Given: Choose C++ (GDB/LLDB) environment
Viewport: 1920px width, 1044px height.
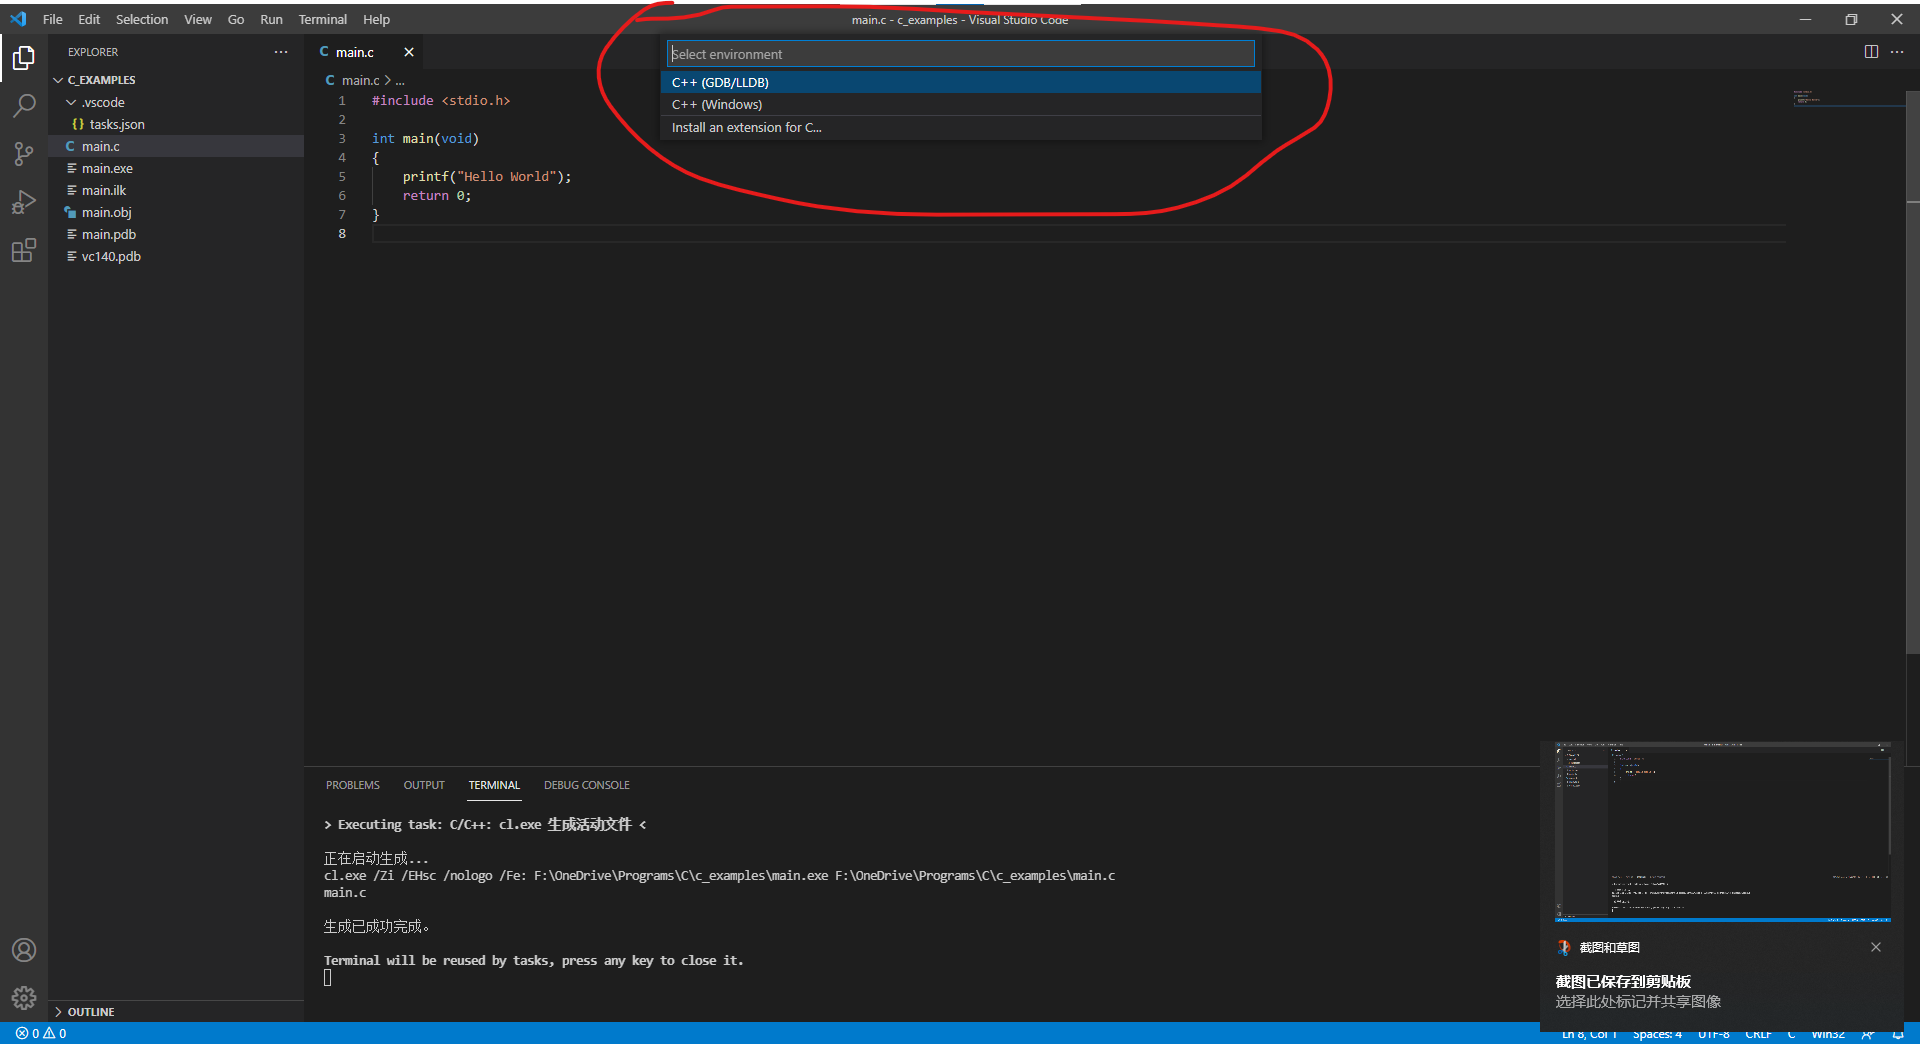Looking at the screenshot, I should 960,82.
